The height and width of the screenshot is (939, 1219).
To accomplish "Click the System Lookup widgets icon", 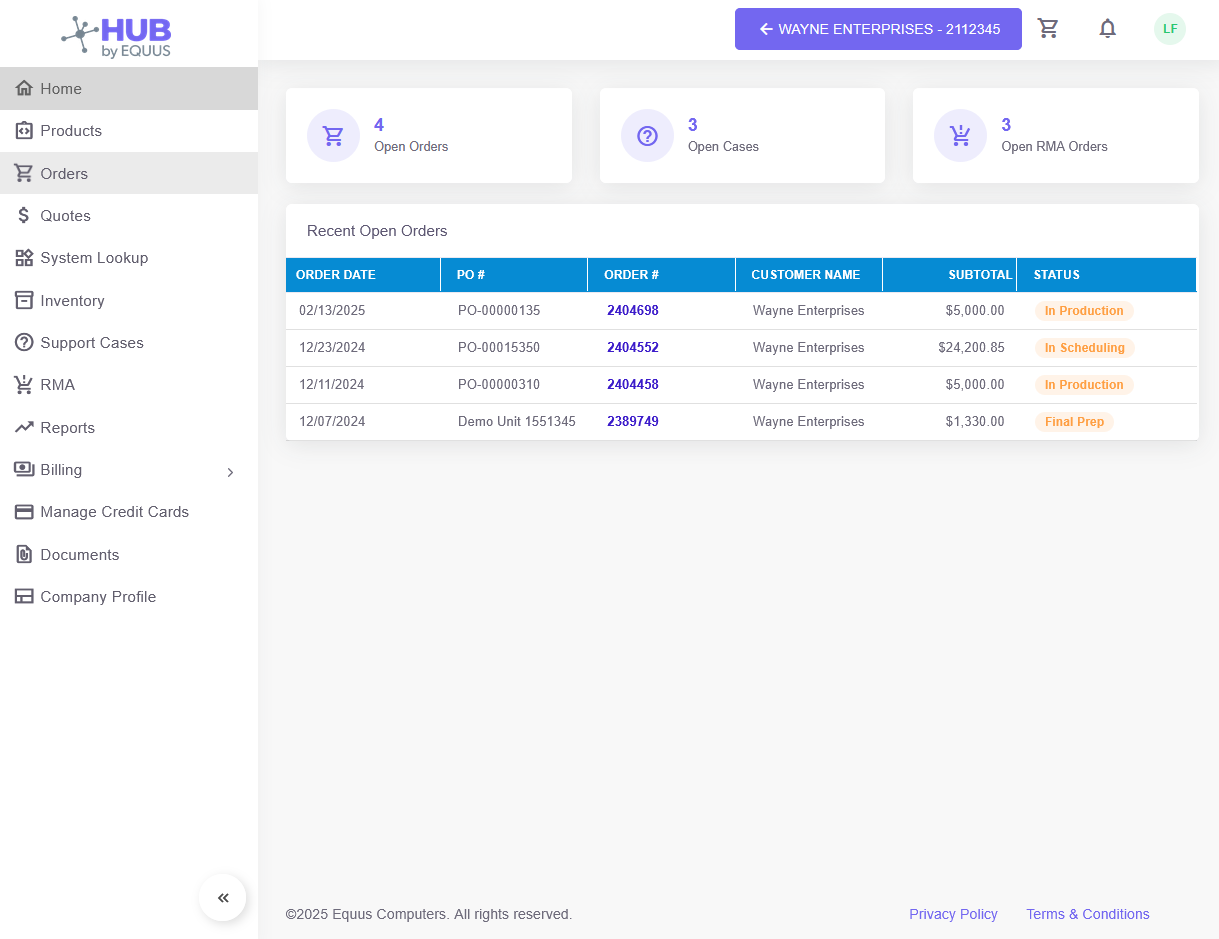I will (24, 258).
